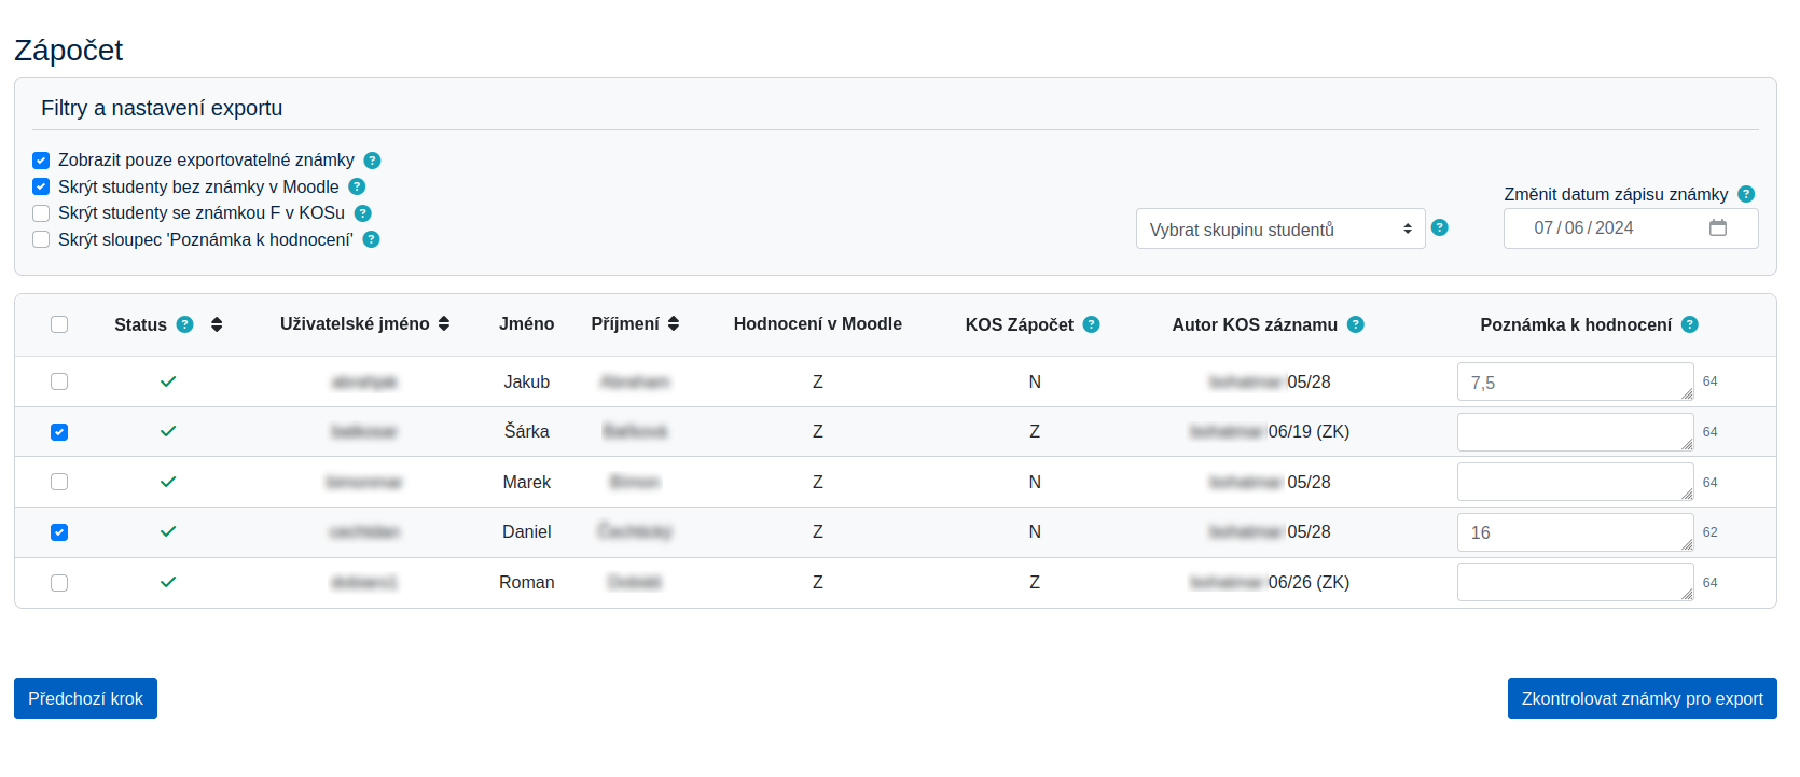Check 'Skrýt sloupec Poznámka k hodnocení' option
Viewport: 1800px width, 777px height.
(41, 240)
